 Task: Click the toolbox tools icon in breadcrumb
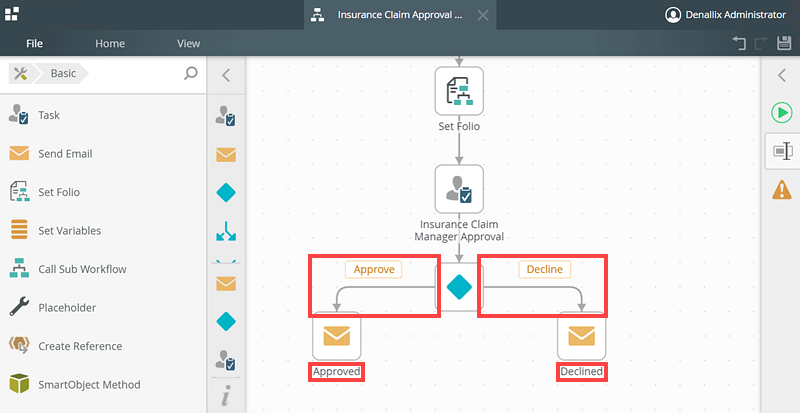pyautogui.click(x=20, y=74)
